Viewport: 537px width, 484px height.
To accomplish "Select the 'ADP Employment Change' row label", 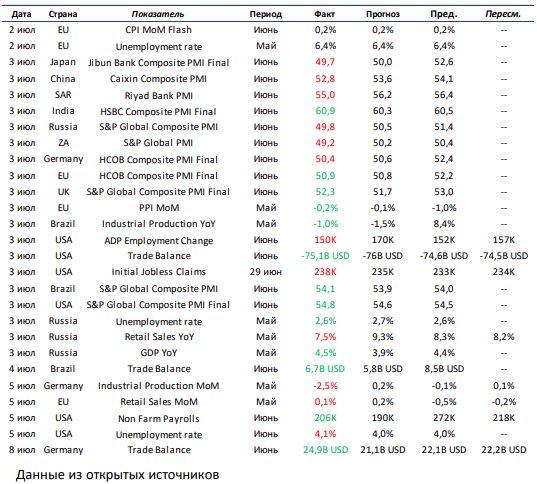I will click(x=159, y=241).
